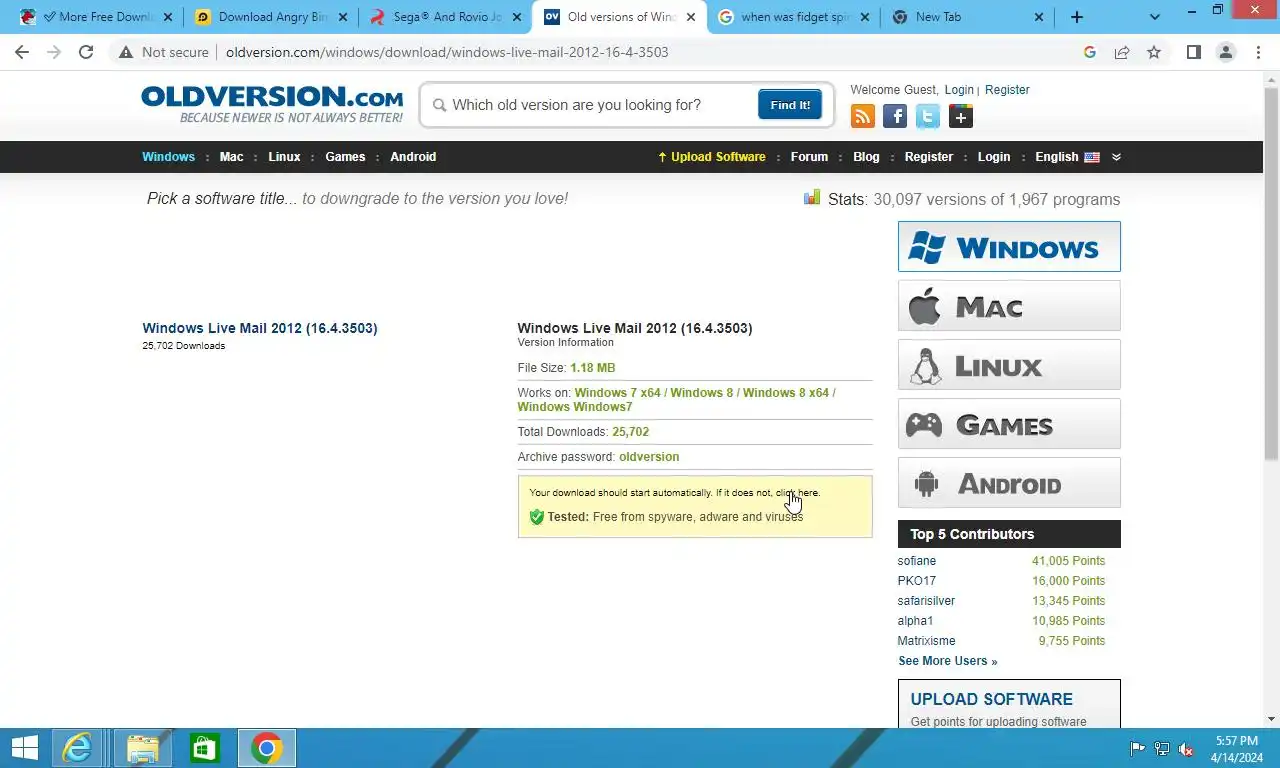Close the Old versions of Windows tab
The height and width of the screenshot is (768, 1280).
pyautogui.click(x=690, y=17)
